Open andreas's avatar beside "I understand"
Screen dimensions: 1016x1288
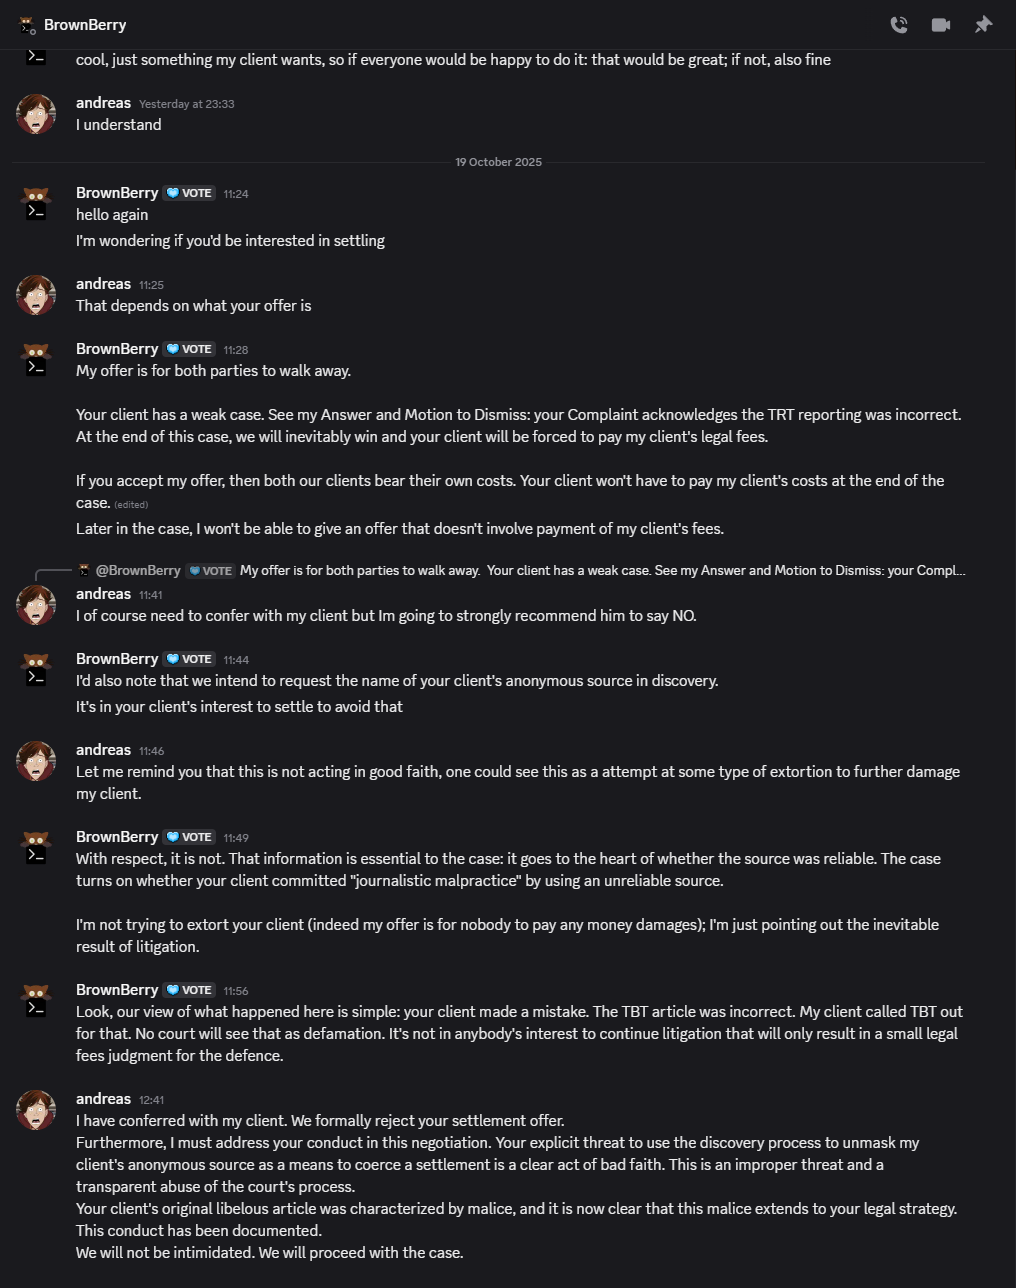point(36,114)
